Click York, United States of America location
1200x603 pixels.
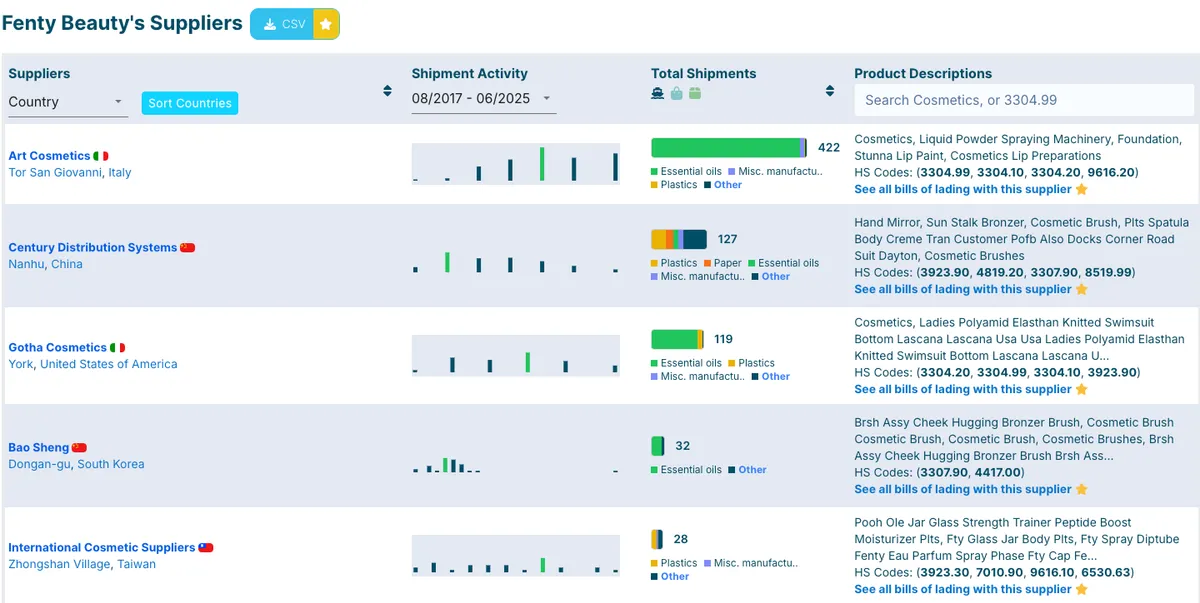(93, 364)
